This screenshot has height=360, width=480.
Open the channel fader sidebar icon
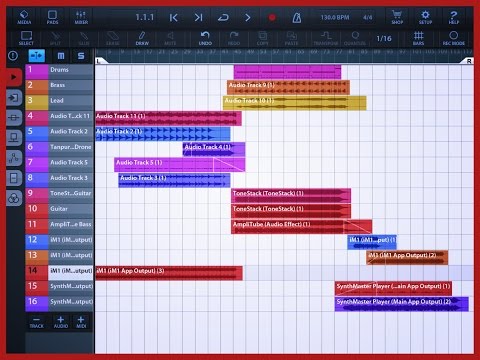tap(14, 118)
